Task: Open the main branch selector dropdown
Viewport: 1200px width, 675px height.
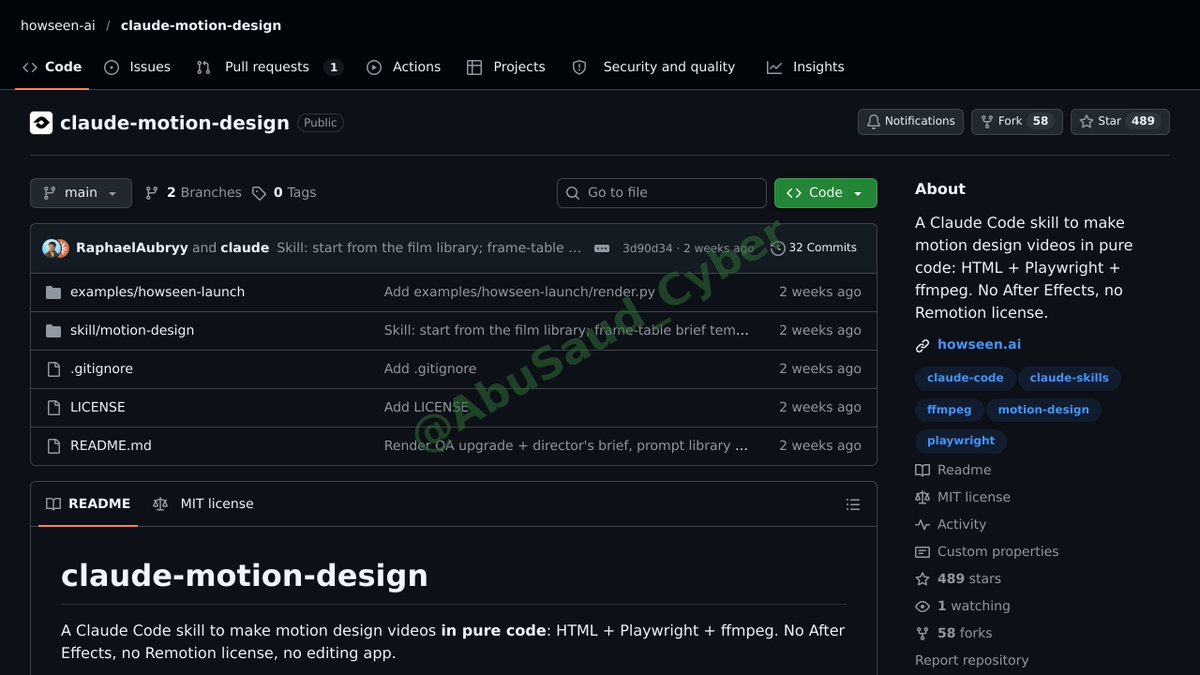Action: coord(81,193)
